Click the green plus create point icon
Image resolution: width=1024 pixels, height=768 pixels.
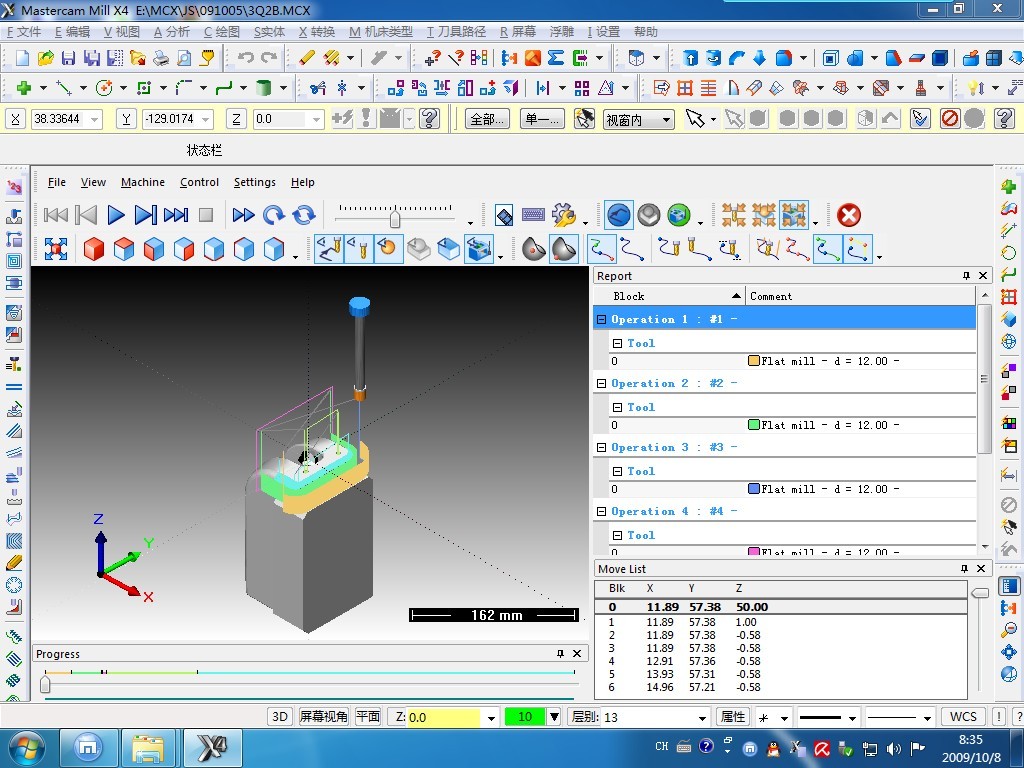[x=24, y=88]
